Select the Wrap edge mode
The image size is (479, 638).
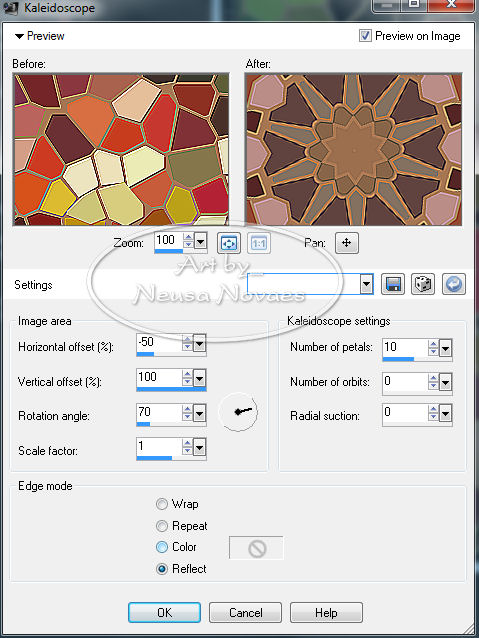point(162,504)
